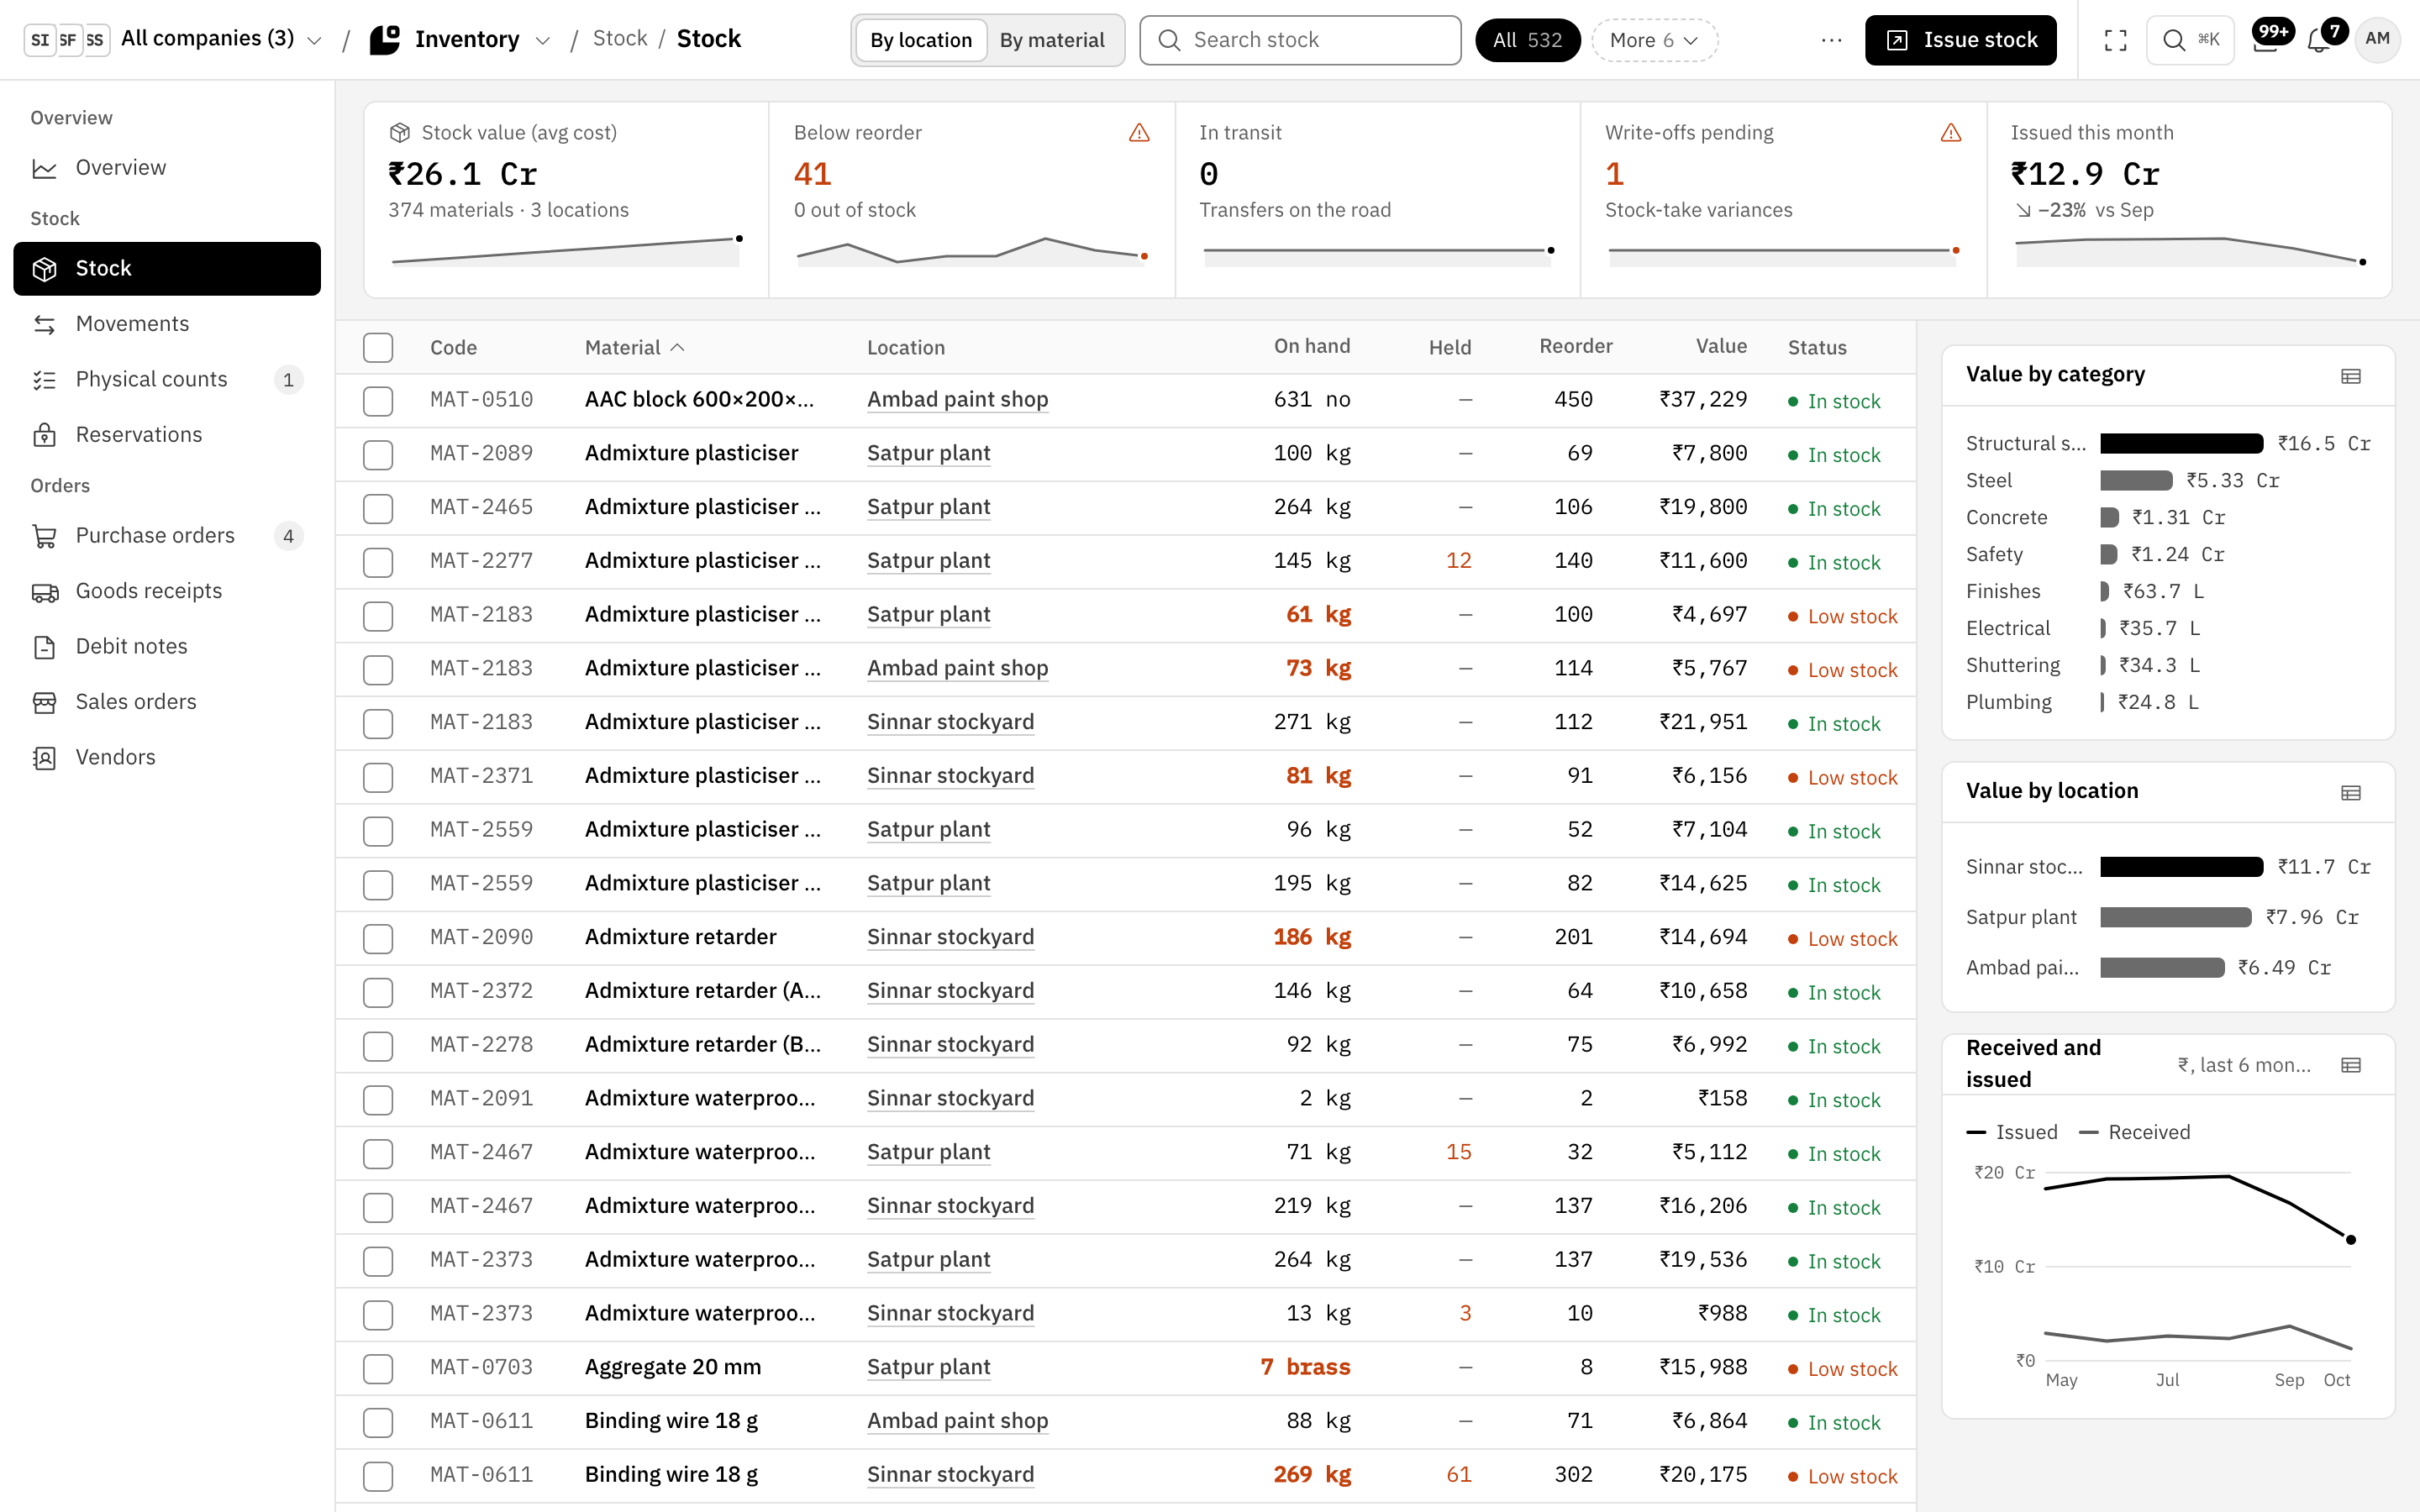Toggle the select-all header checkbox
The width and height of the screenshot is (2420, 1512).
[x=378, y=348]
